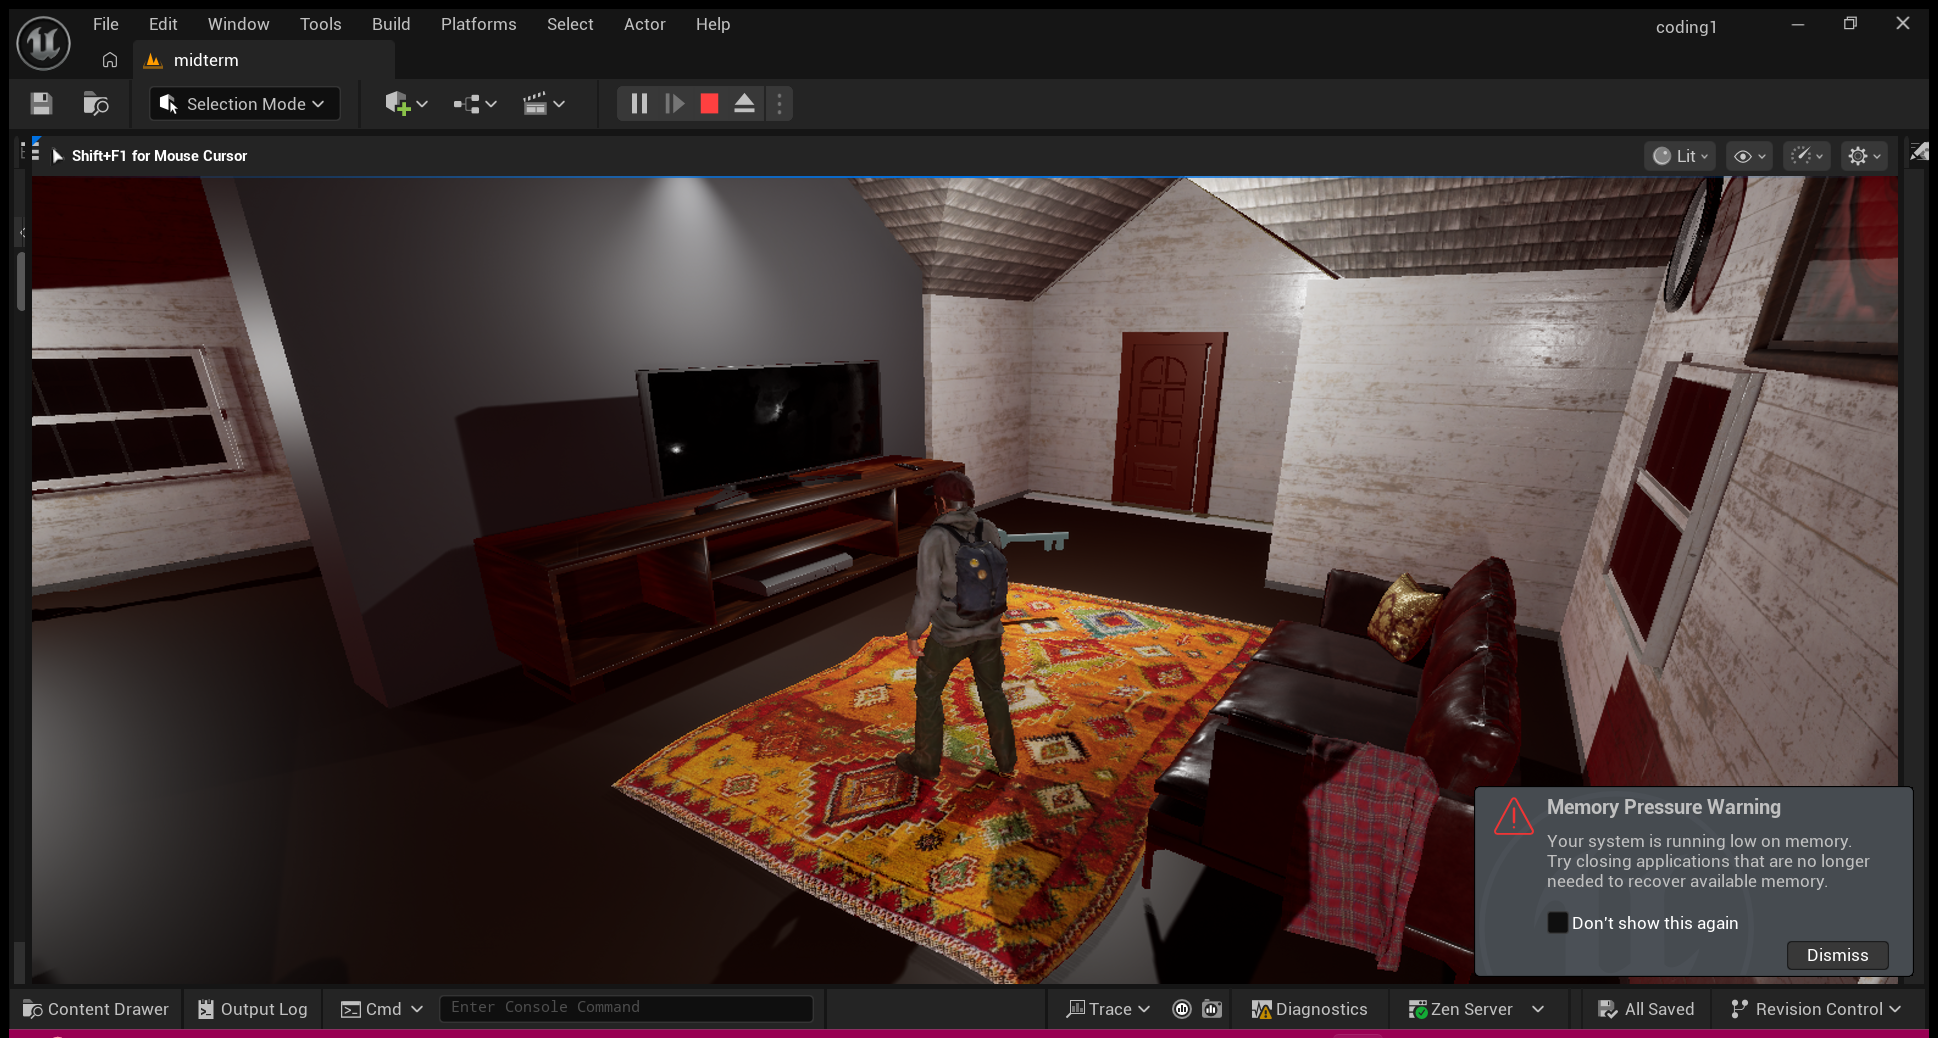Image resolution: width=1938 pixels, height=1038 pixels.
Task: Open the Edit menu
Action: point(163,24)
